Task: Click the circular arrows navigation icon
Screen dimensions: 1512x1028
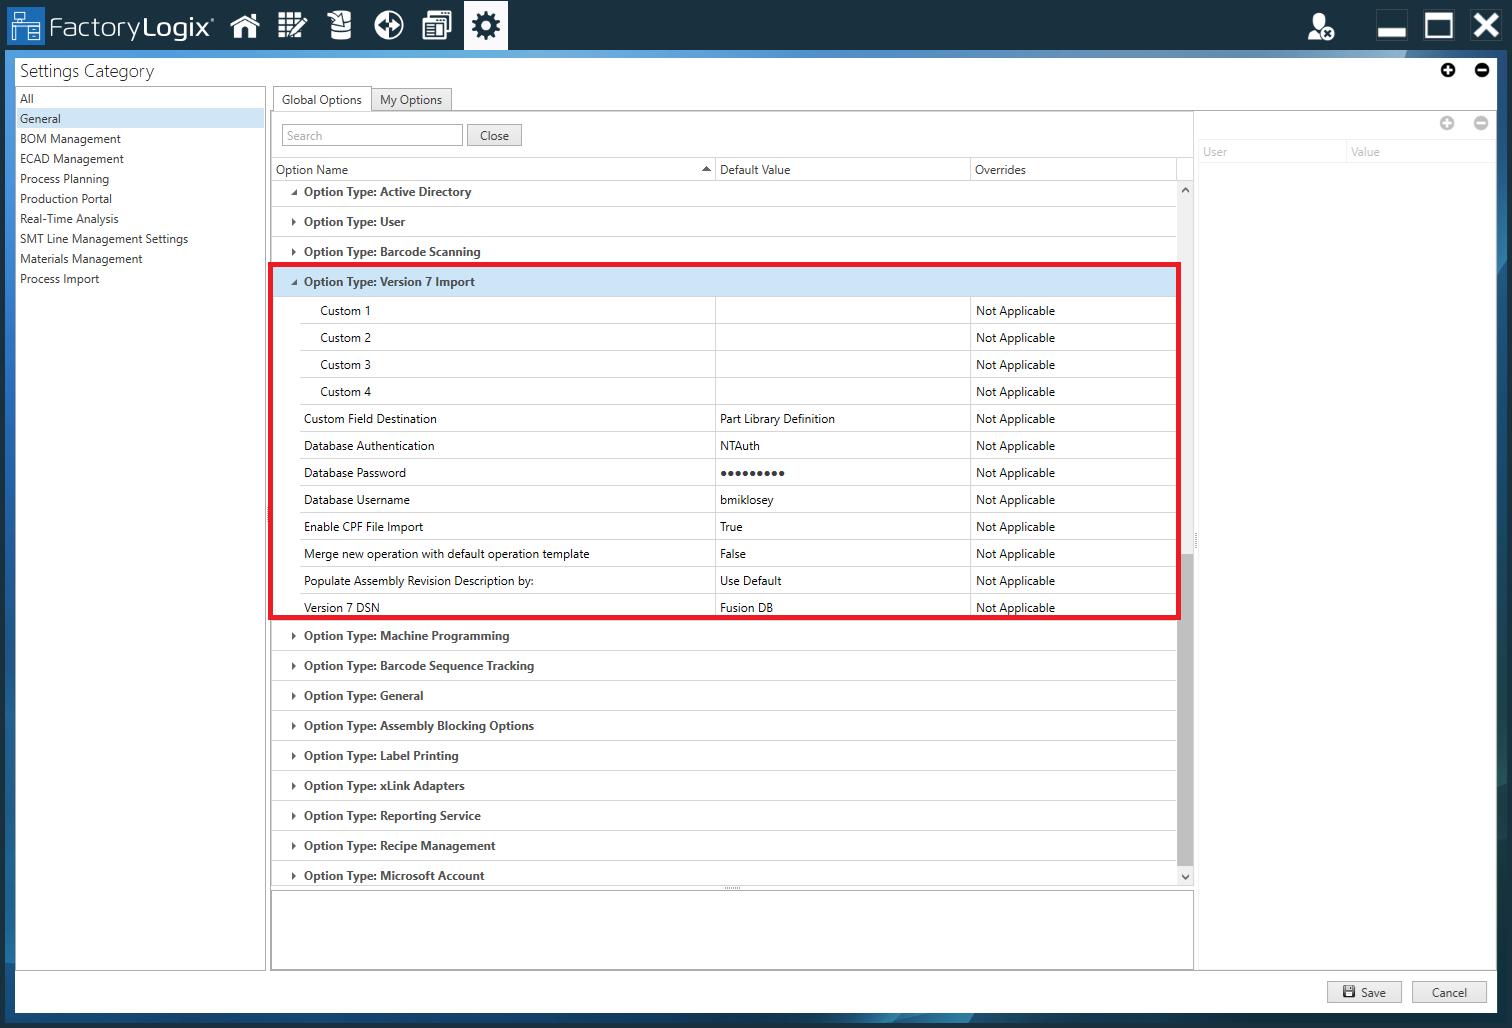Action: (389, 25)
